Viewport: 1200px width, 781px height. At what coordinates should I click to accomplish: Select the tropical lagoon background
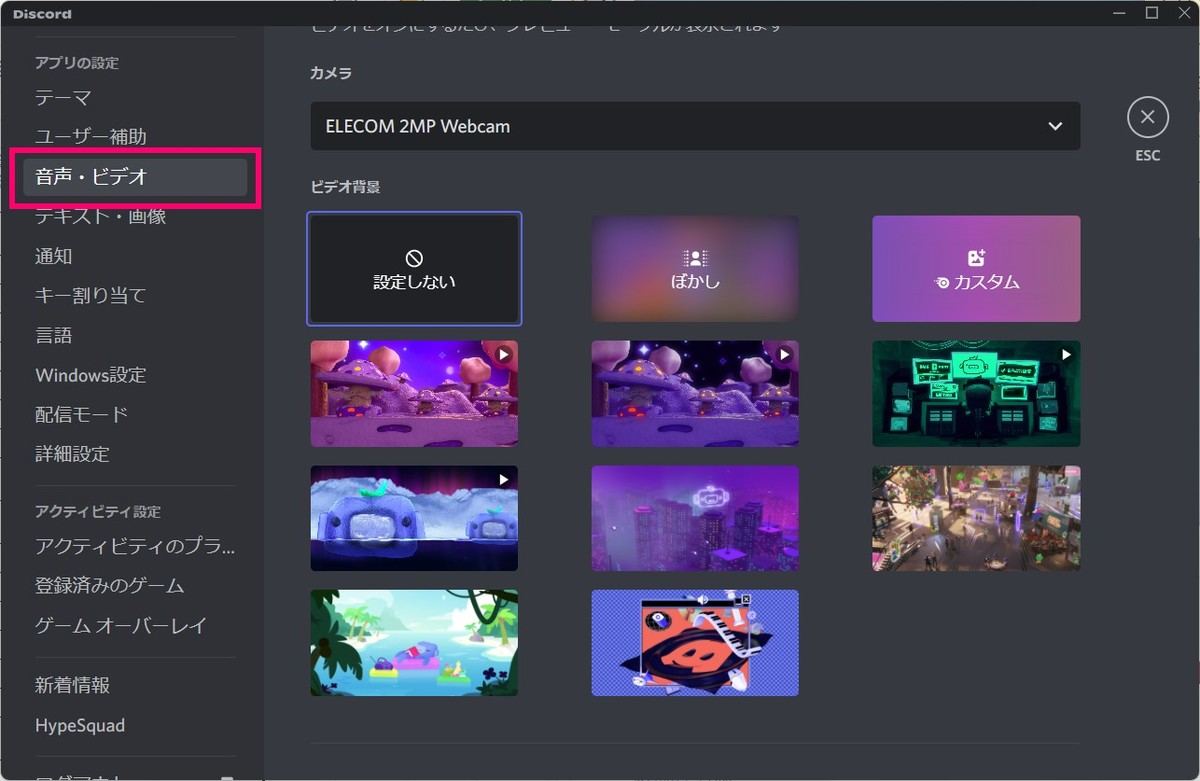click(x=414, y=643)
